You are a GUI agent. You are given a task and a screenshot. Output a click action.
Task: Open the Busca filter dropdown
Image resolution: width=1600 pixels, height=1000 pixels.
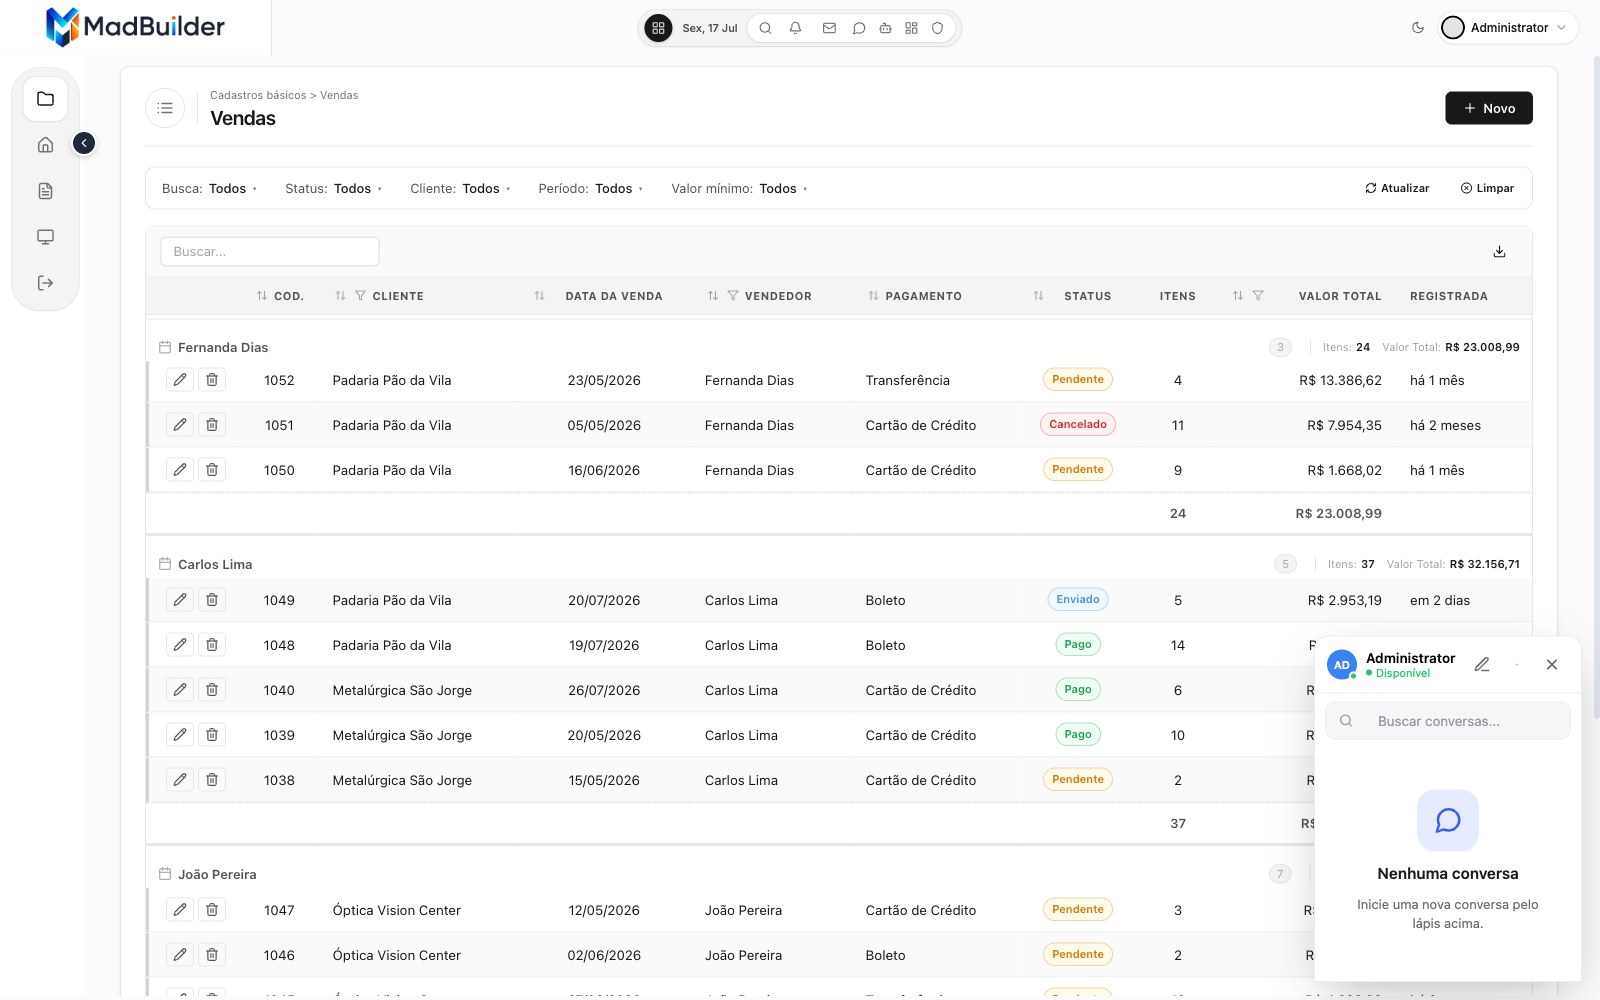[x=209, y=189]
